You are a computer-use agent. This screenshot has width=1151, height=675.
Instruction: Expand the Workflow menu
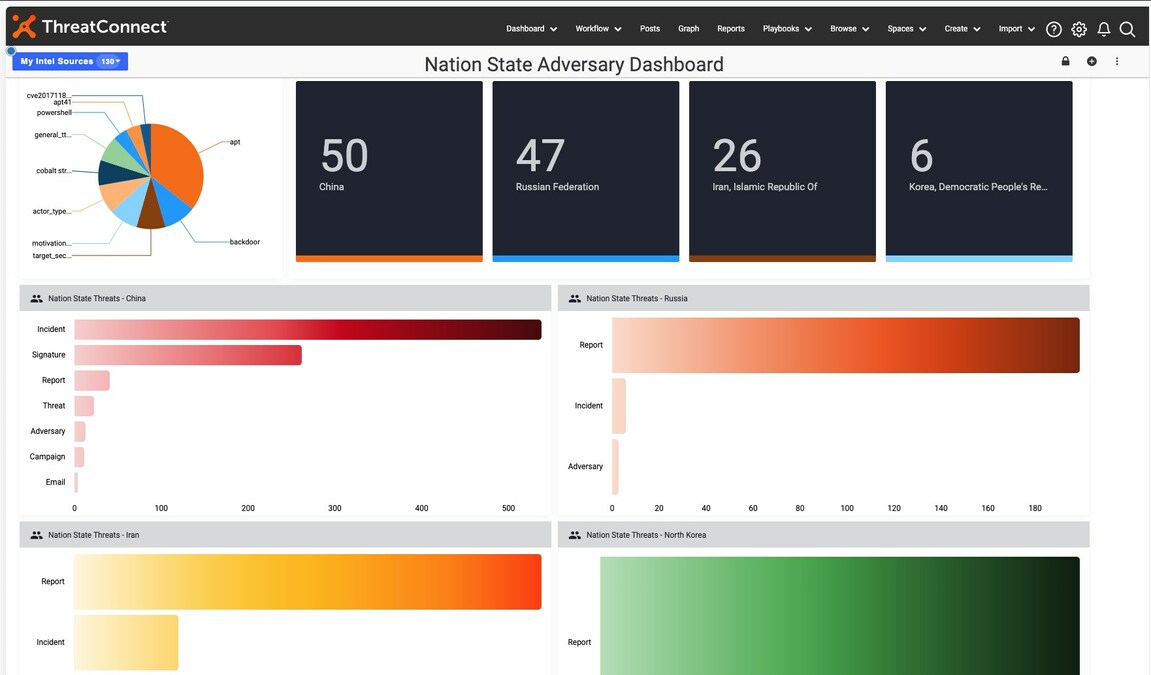[598, 29]
